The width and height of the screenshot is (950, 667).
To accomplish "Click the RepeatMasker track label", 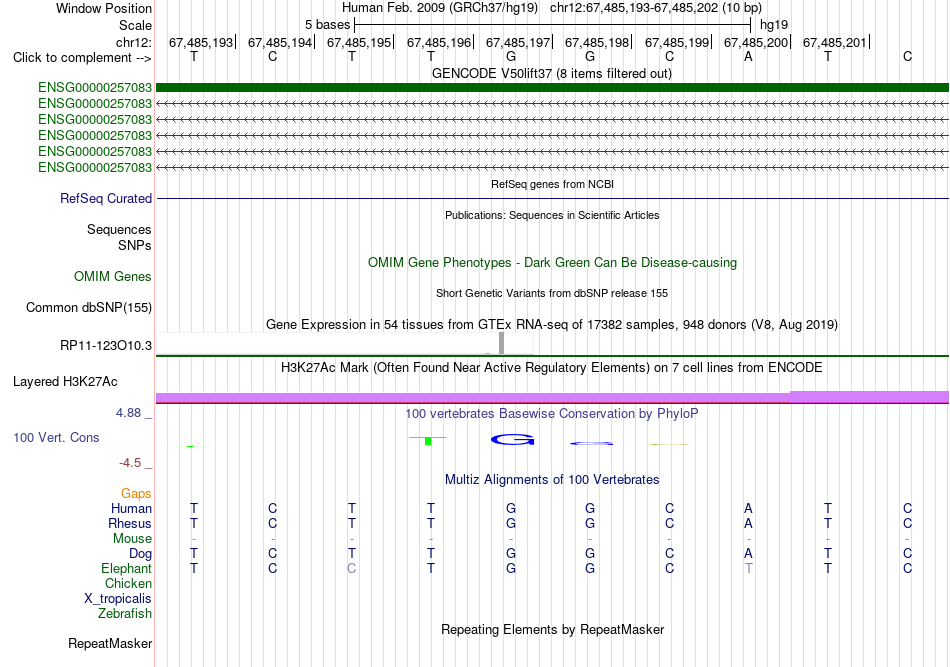I will point(110,643).
